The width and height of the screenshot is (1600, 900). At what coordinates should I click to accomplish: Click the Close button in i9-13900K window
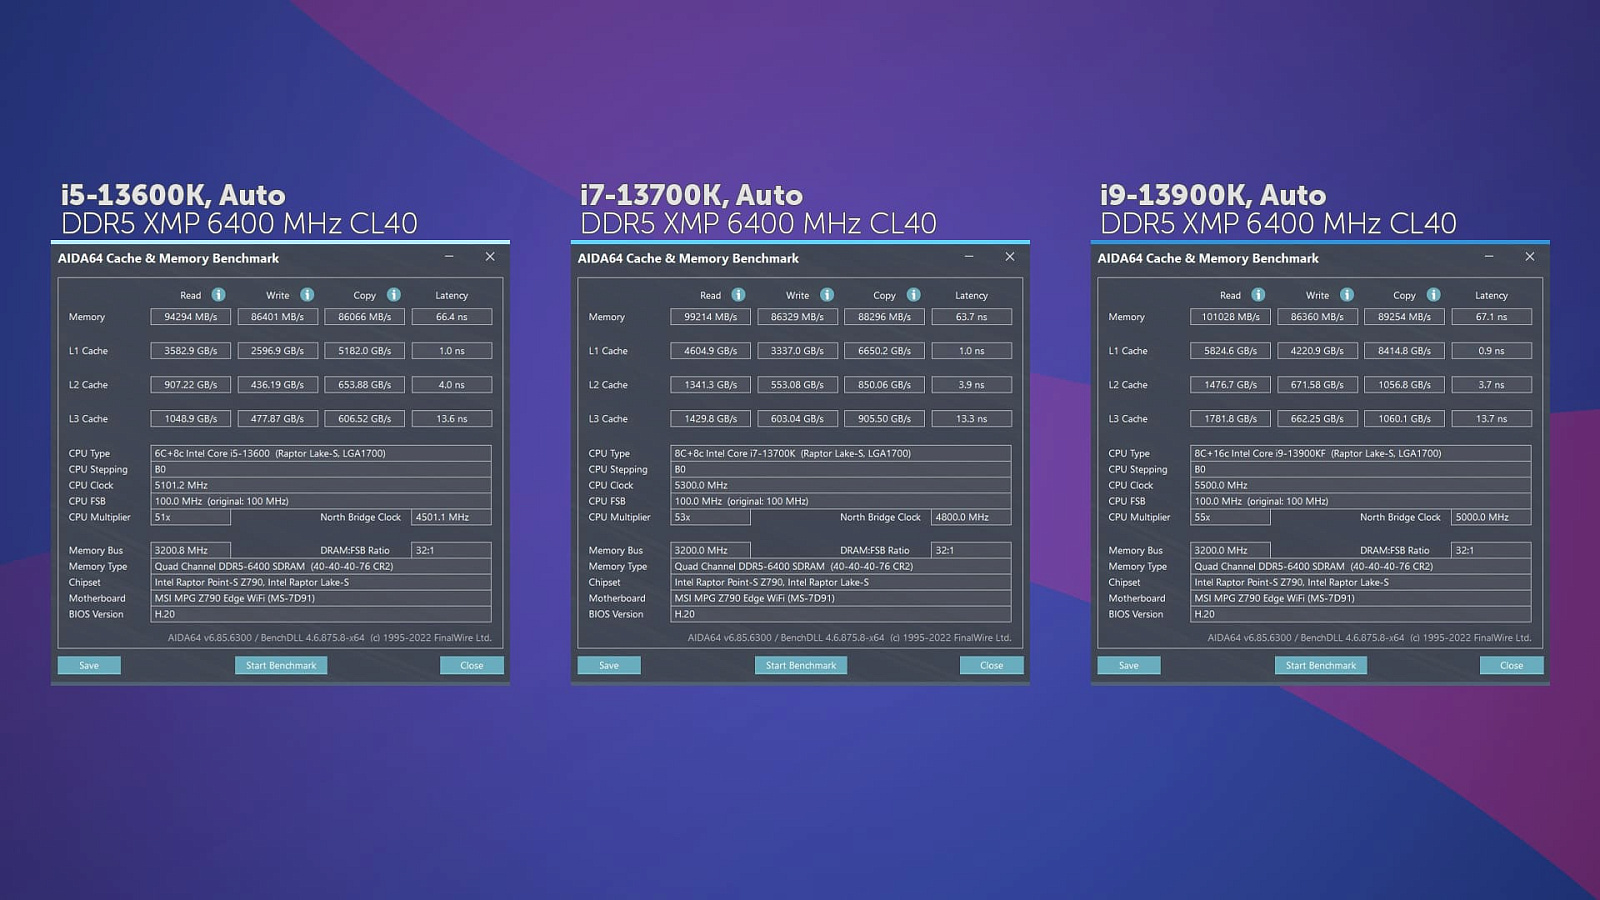tap(1512, 666)
